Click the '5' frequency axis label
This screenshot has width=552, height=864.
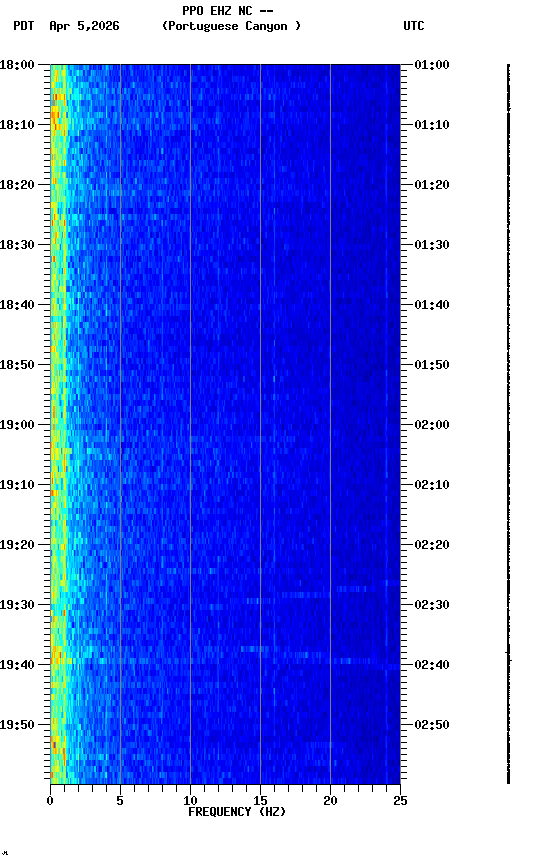120,801
